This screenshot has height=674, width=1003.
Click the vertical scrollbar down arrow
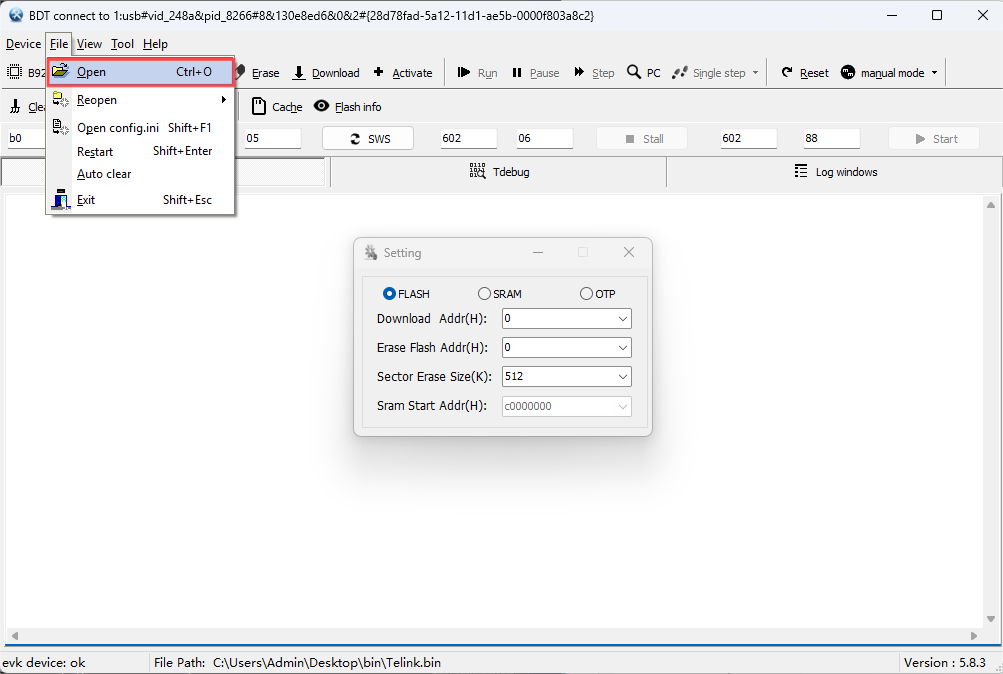991,618
